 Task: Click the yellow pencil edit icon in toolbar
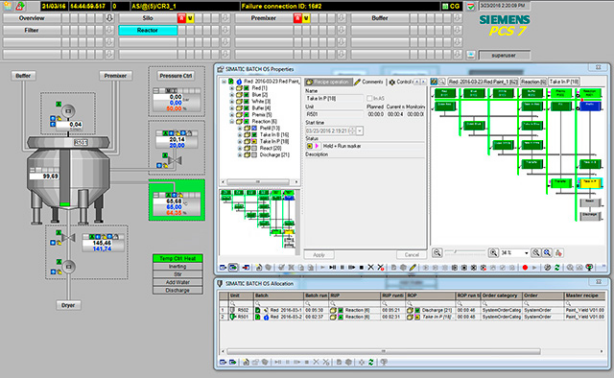(x=413, y=268)
